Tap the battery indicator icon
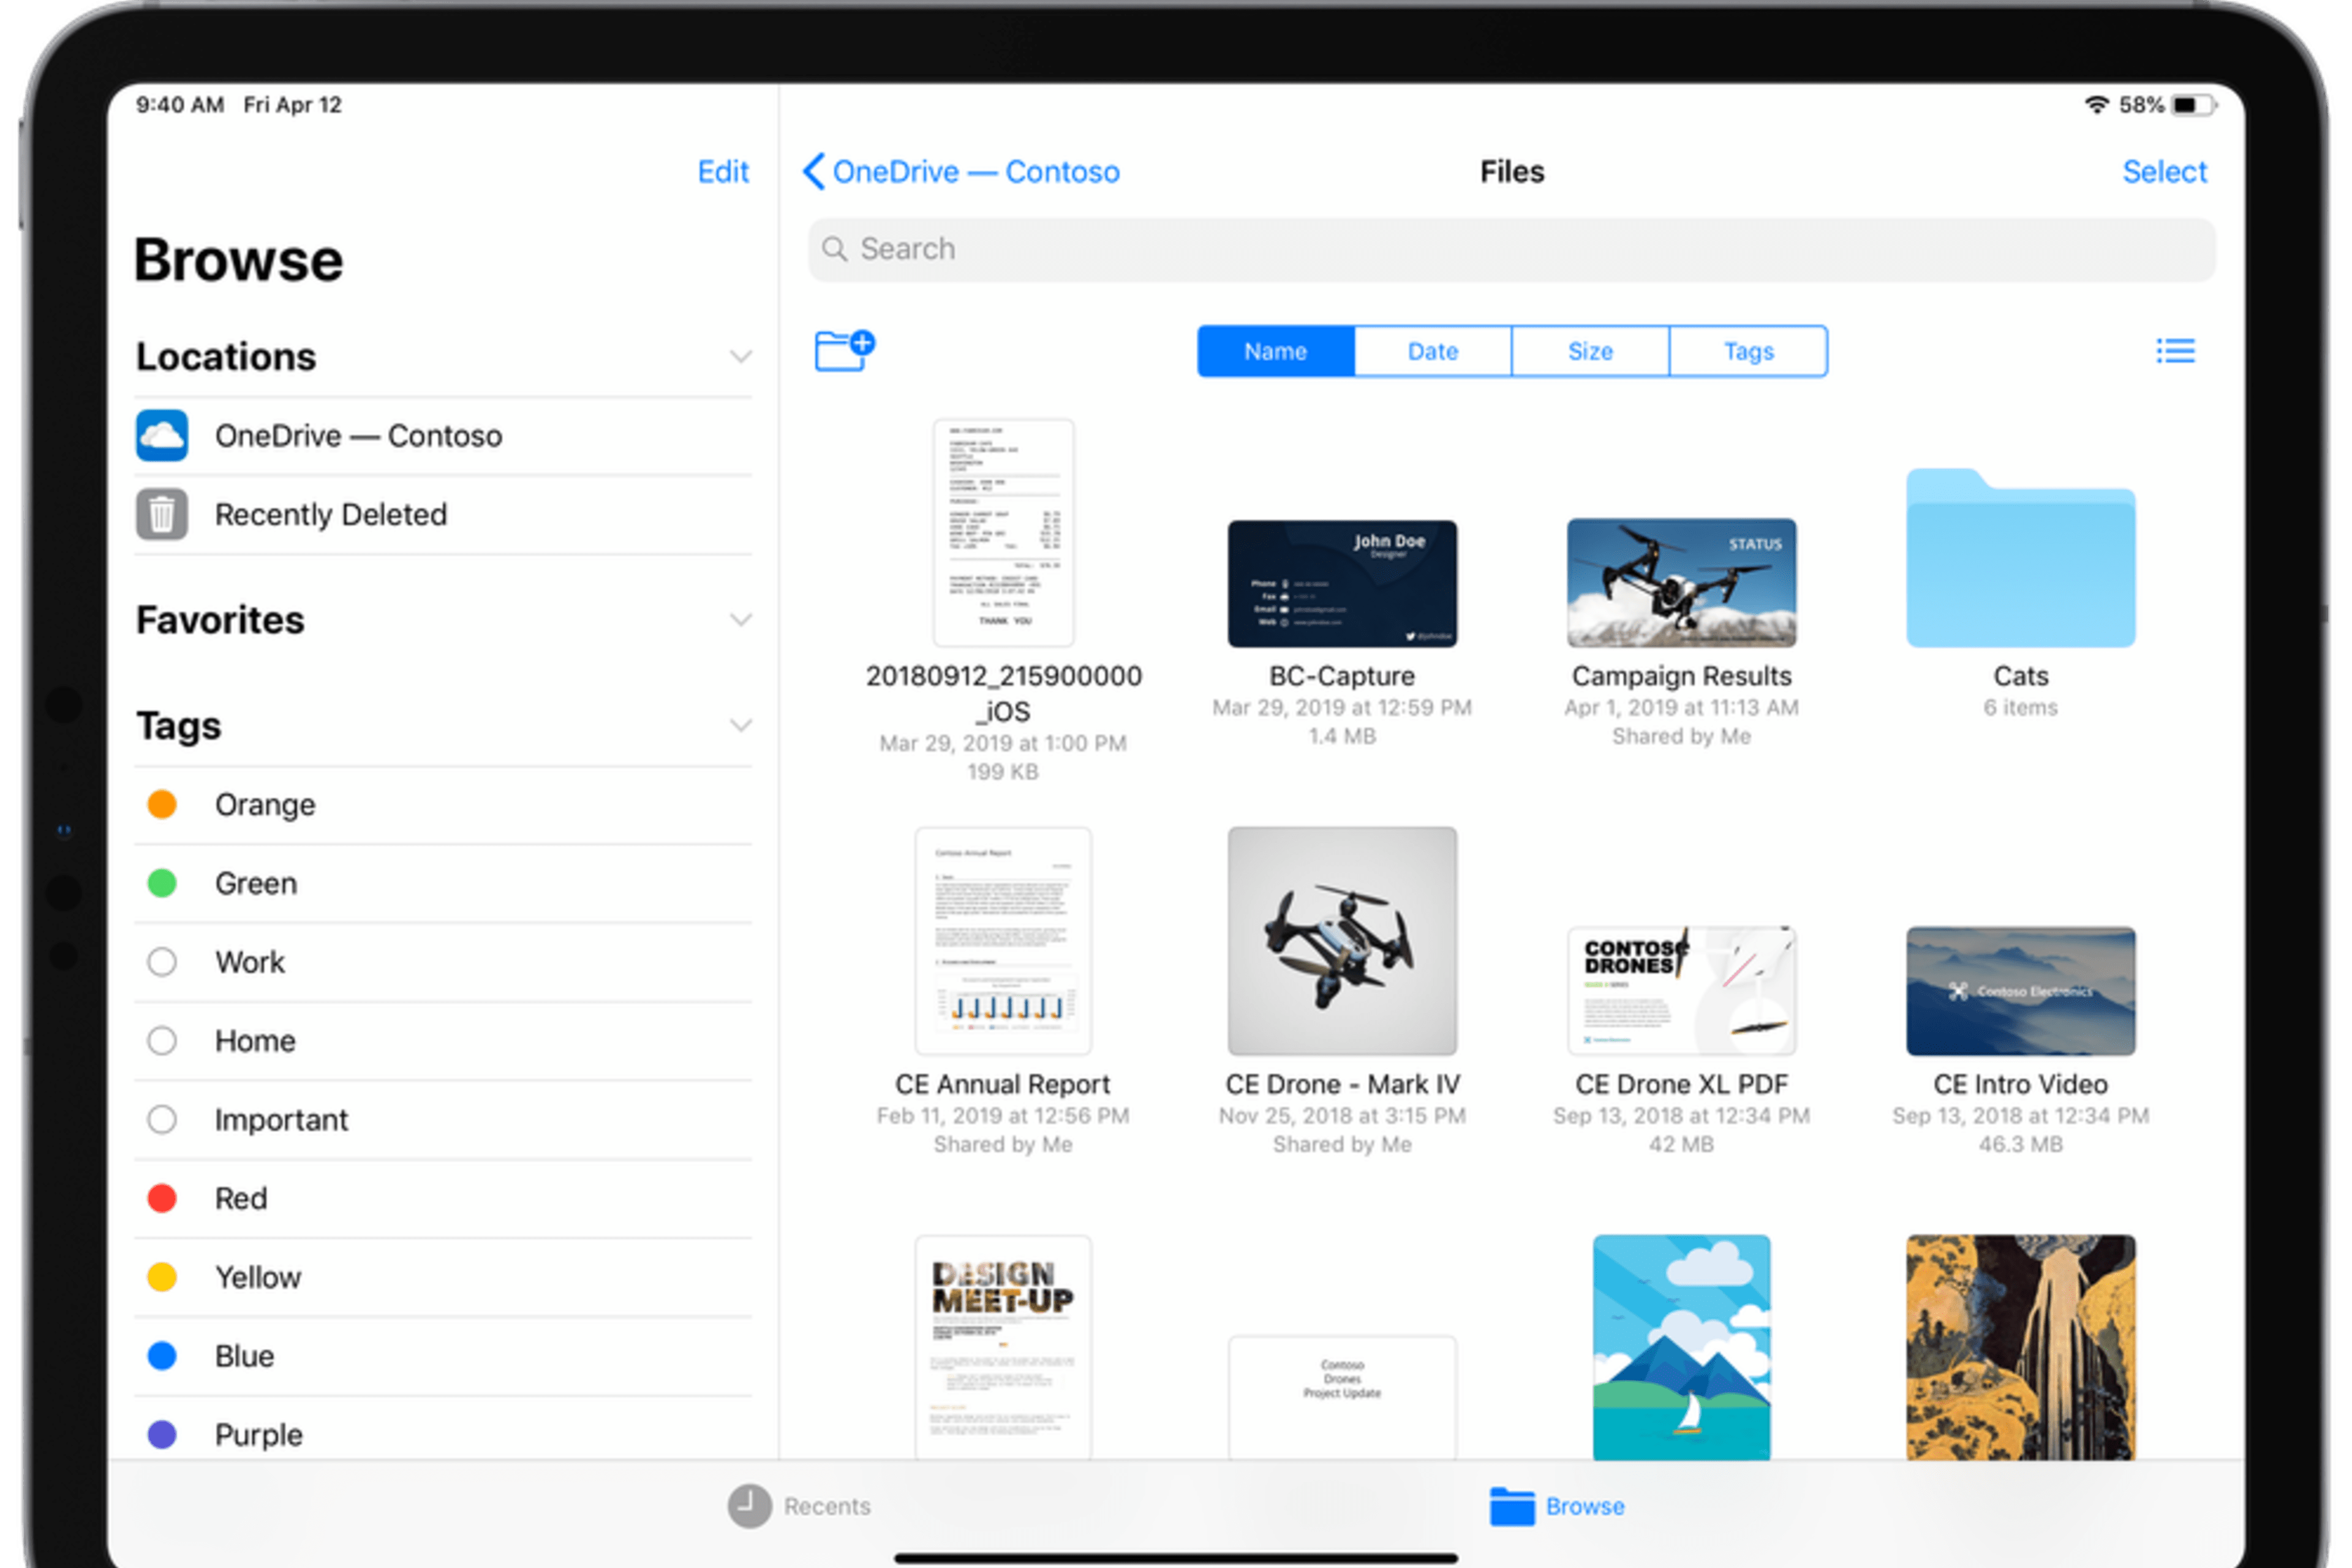 (2195, 105)
